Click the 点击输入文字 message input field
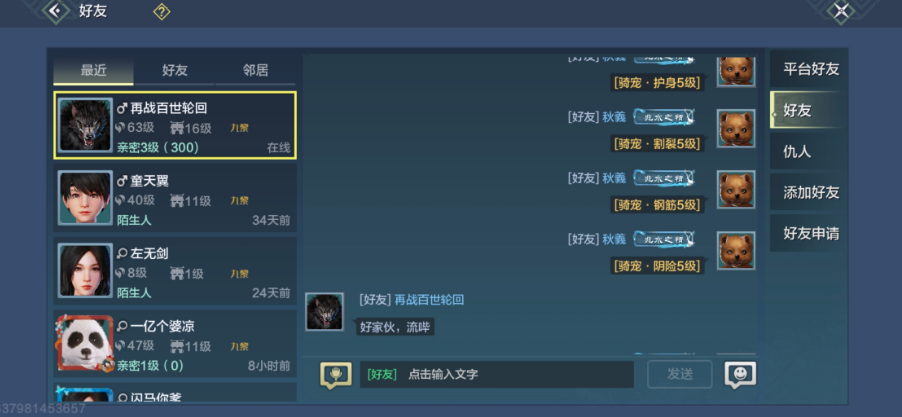 [497, 374]
